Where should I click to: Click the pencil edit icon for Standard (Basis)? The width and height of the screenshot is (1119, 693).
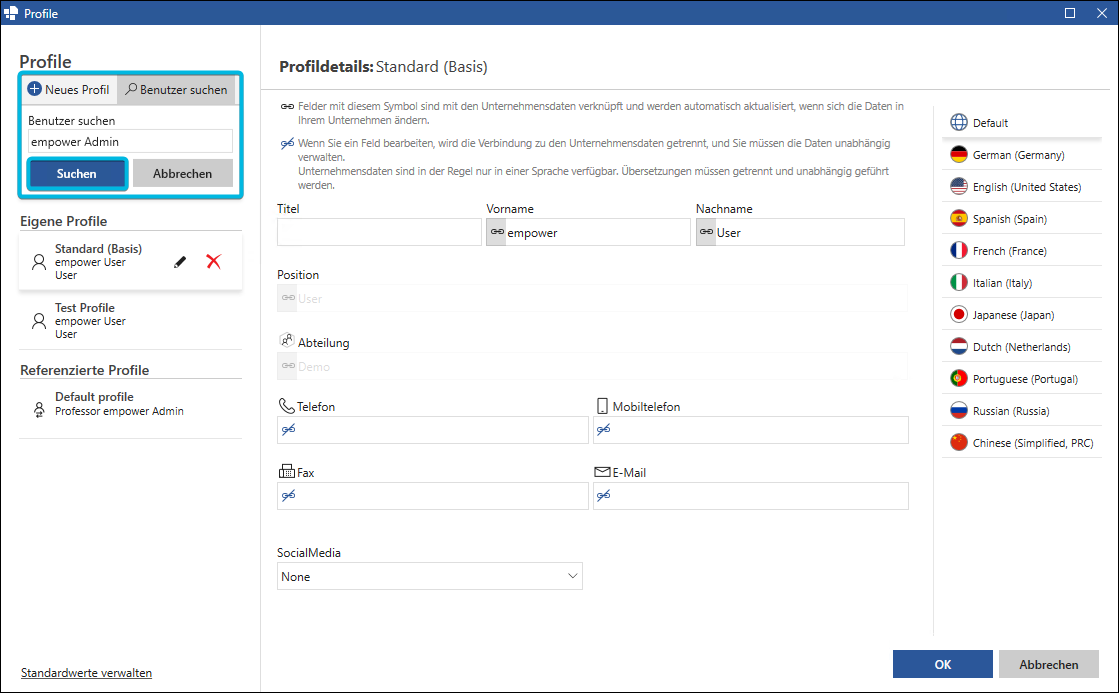click(x=180, y=262)
